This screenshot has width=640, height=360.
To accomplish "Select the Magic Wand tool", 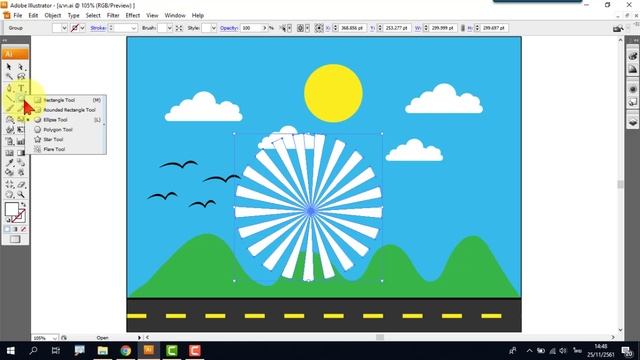I will pyautogui.click(x=9, y=77).
